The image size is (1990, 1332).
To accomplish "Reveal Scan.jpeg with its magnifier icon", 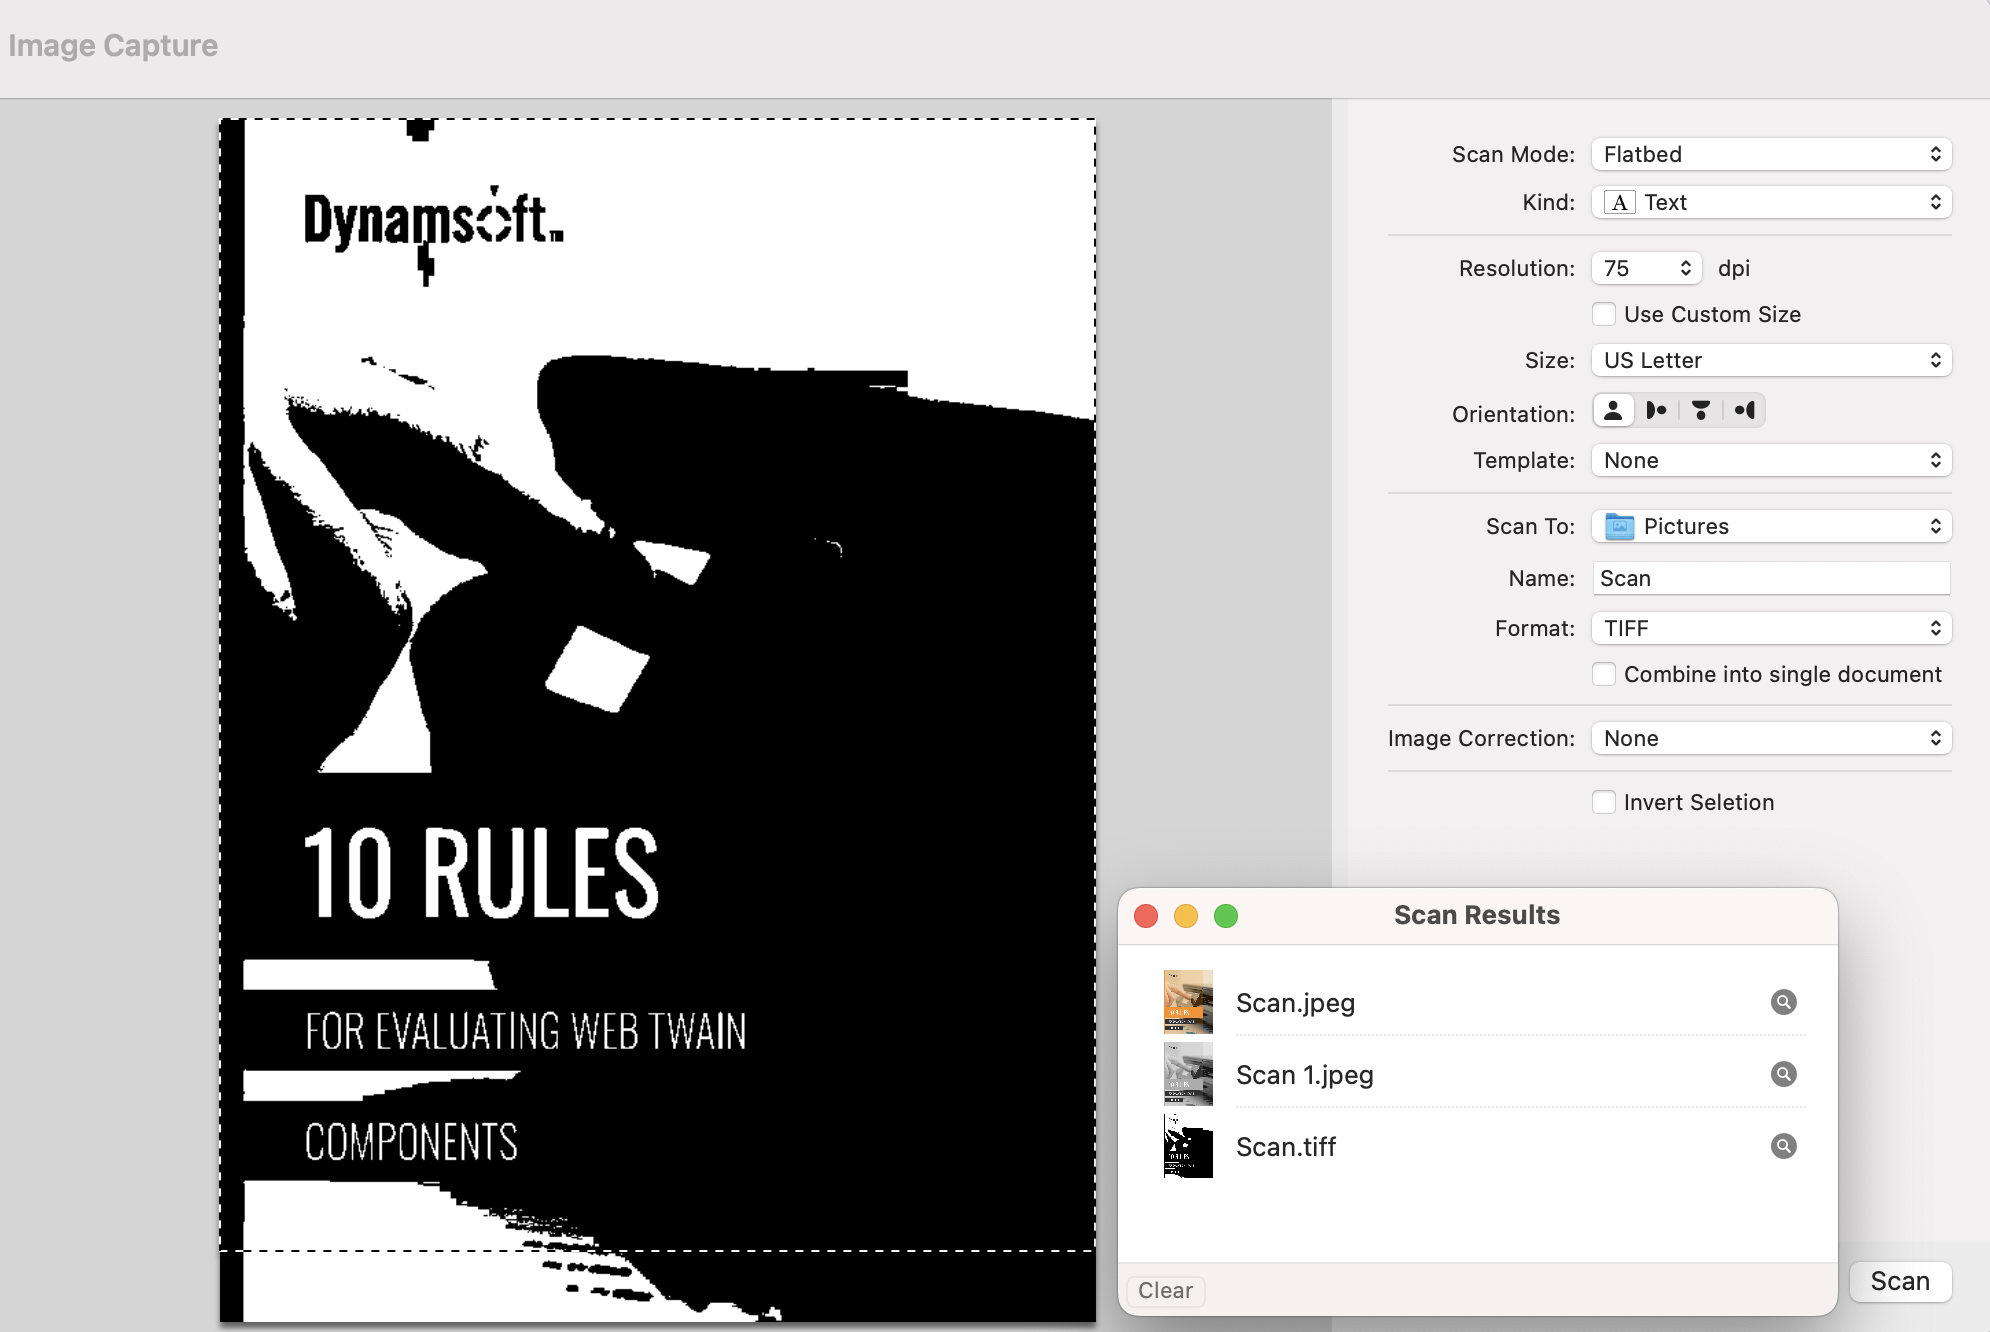I will 1783,1002.
